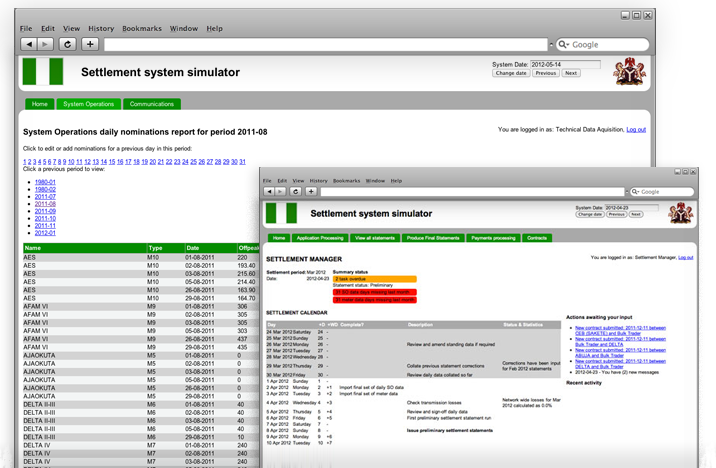Click Date column header in nominations table
This screenshot has height=468, width=716.
coord(211,248)
